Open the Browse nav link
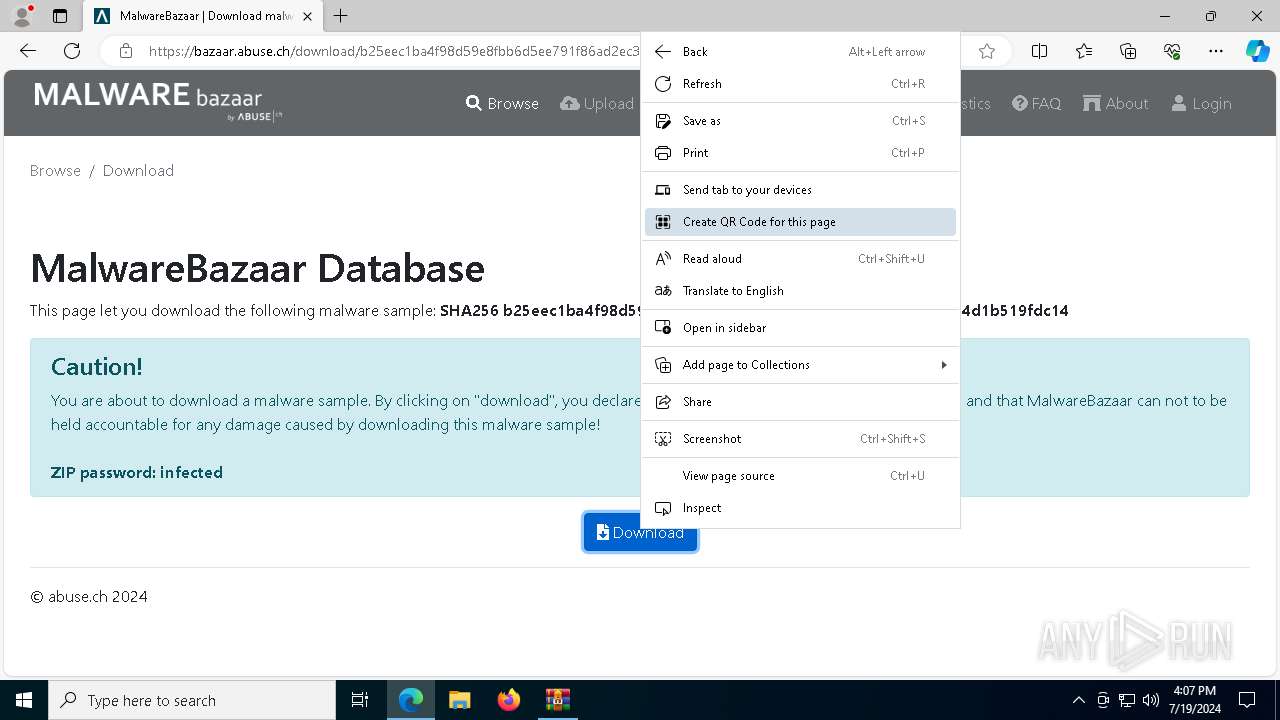Image resolution: width=1280 pixels, height=720 pixels. (x=502, y=104)
